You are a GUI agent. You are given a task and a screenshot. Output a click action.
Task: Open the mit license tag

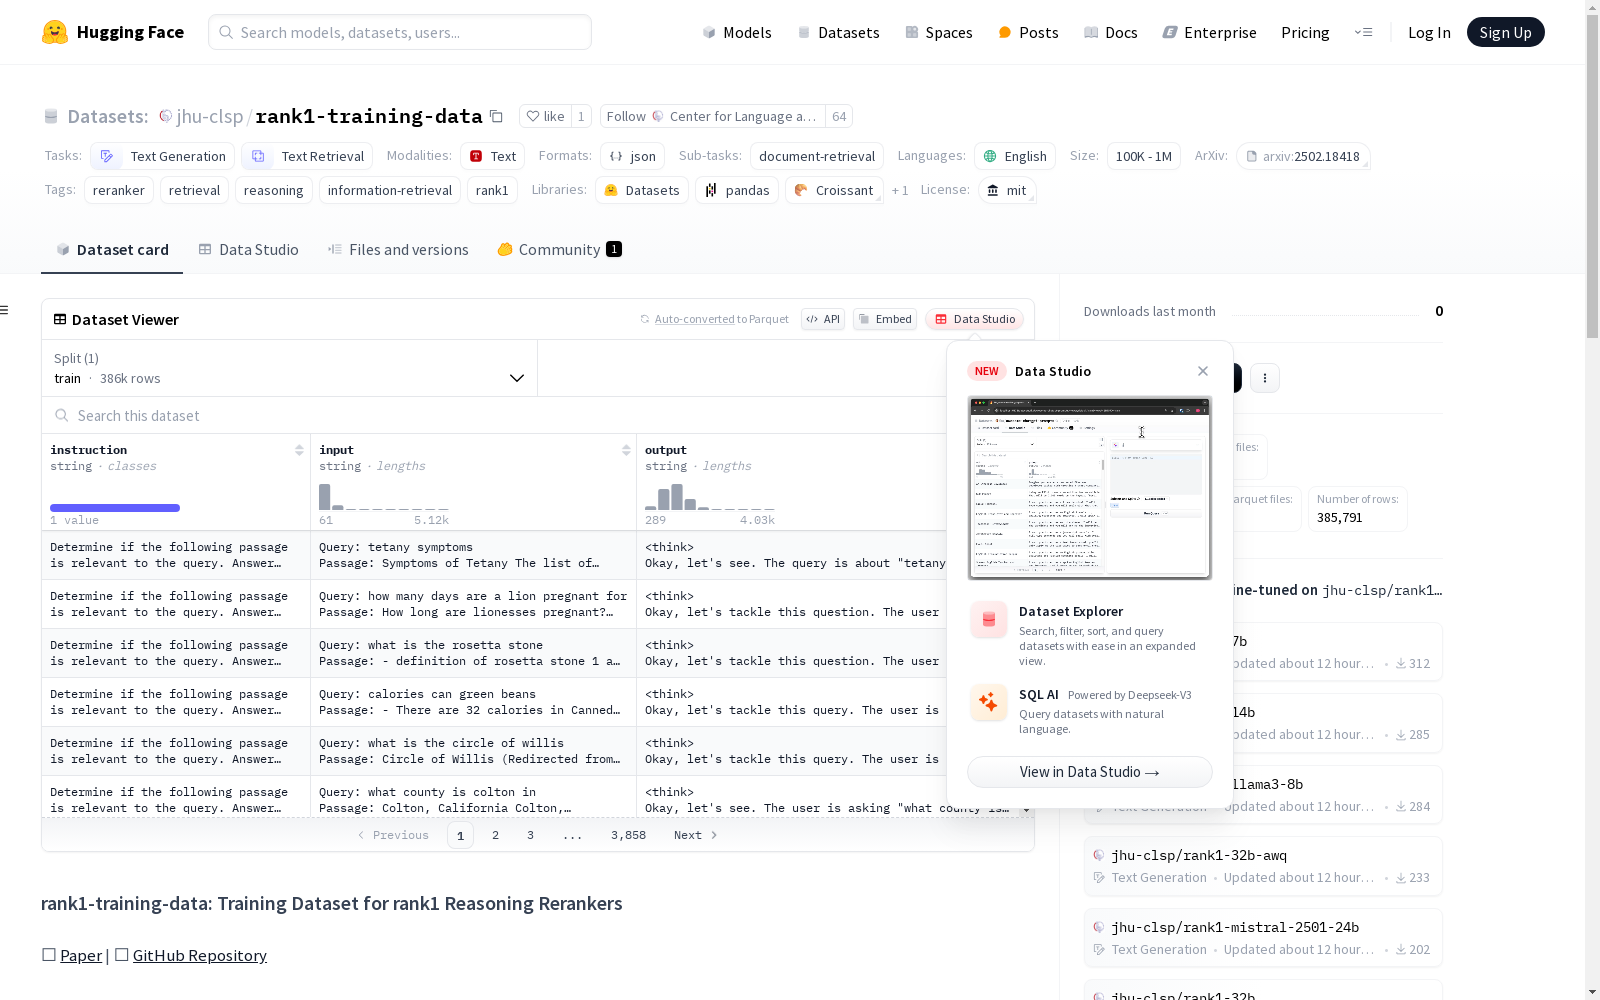(x=1007, y=190)
